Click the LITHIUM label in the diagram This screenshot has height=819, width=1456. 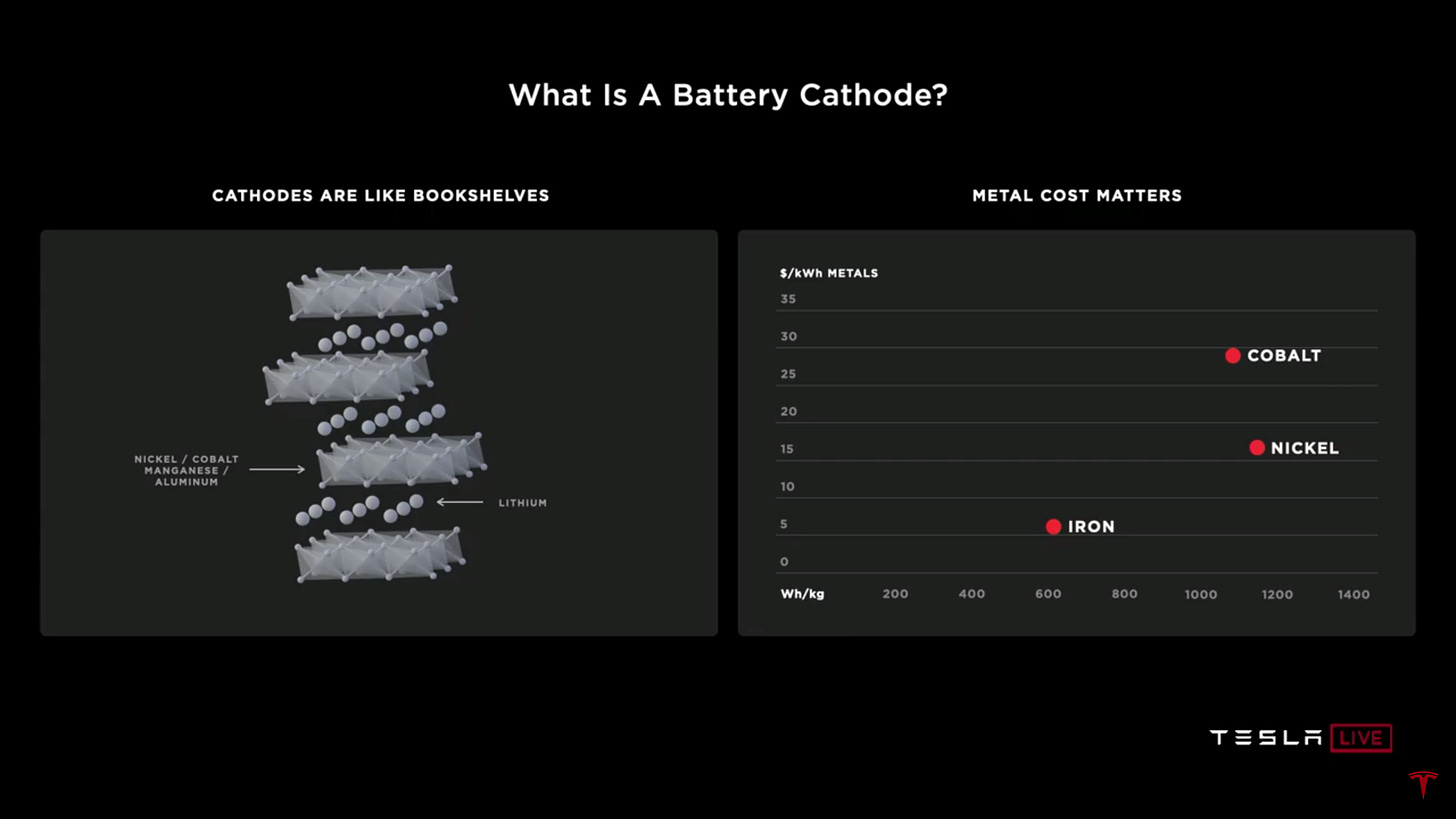523,503
